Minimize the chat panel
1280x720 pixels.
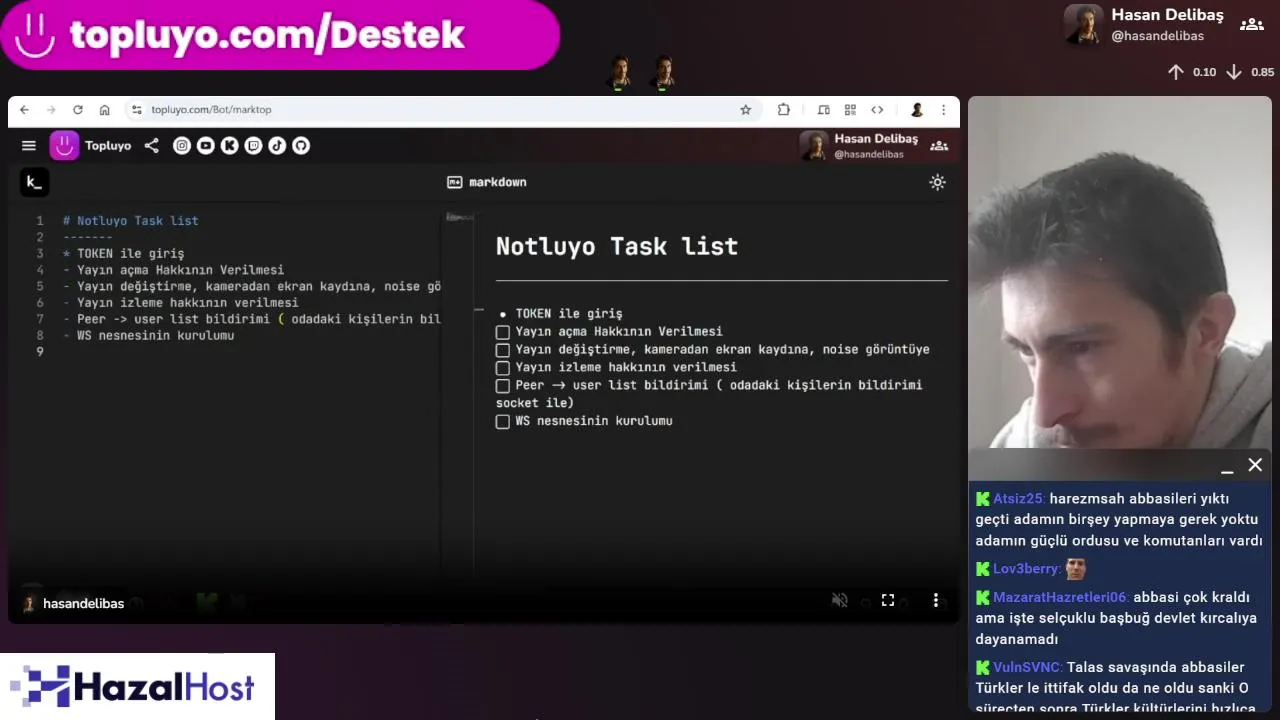[x=1227, y=470]
